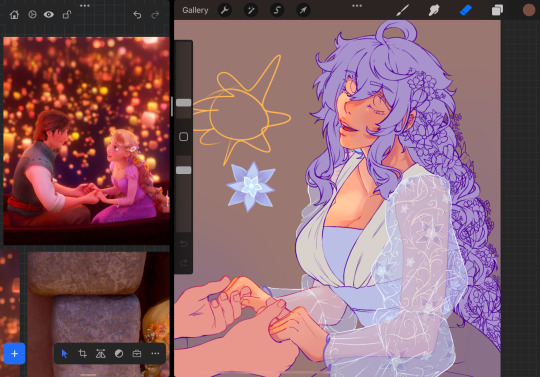Open the half-circle contrast adjustment tool
The width and height of the screenshot is (540, 377).
point(119,353)
